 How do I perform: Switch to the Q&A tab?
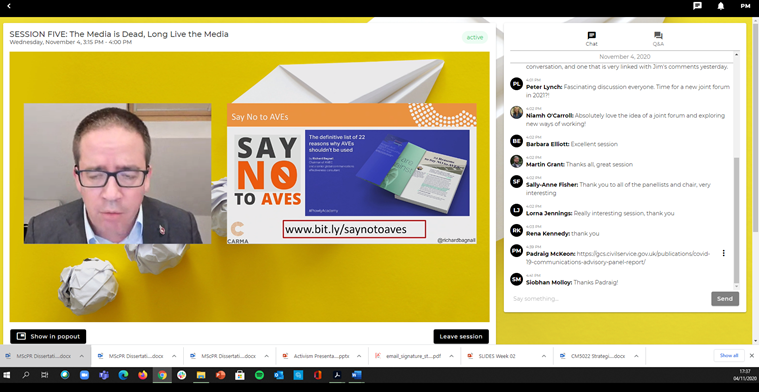pos(658,39)
